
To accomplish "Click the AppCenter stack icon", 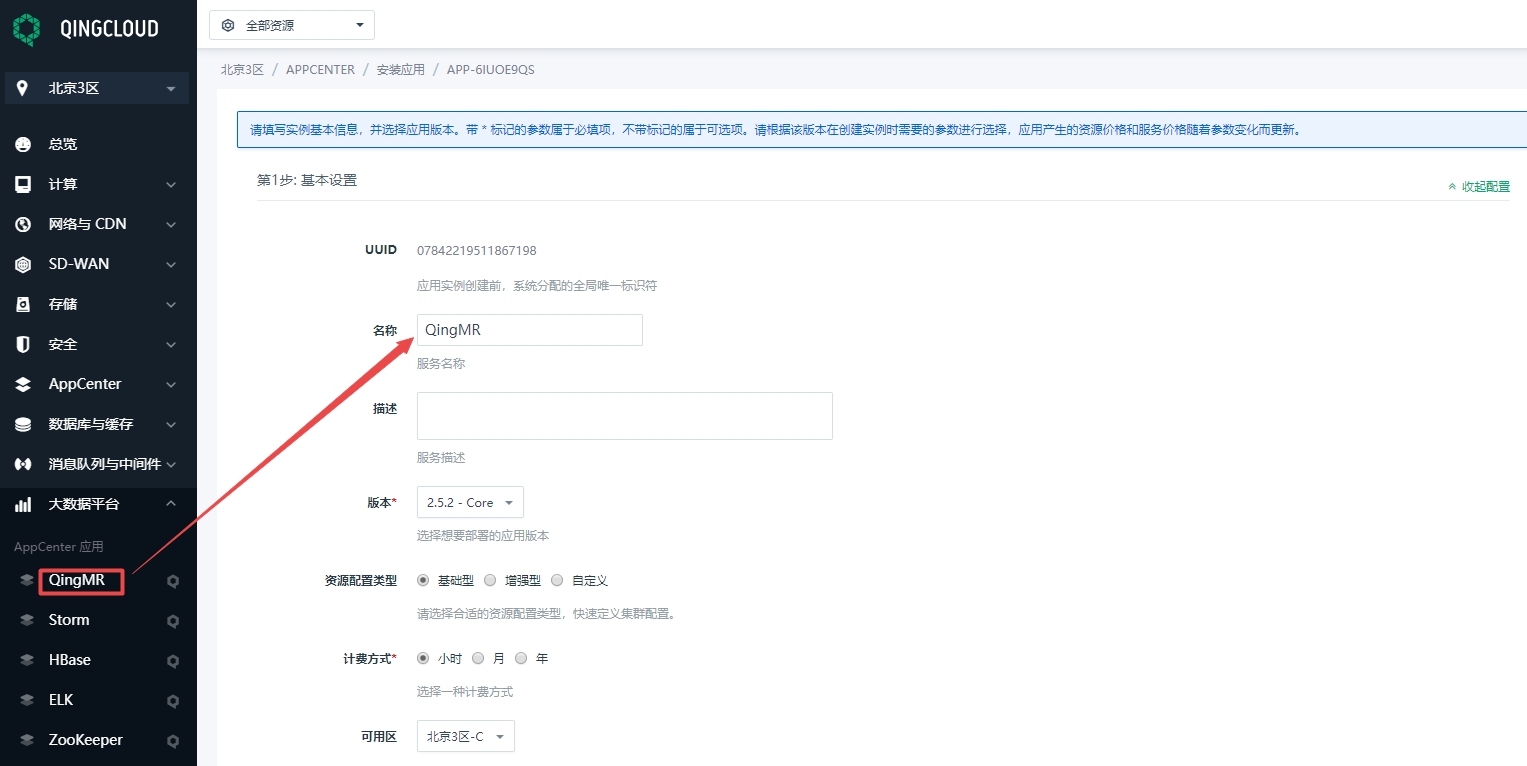I will [x=23, y=384].
